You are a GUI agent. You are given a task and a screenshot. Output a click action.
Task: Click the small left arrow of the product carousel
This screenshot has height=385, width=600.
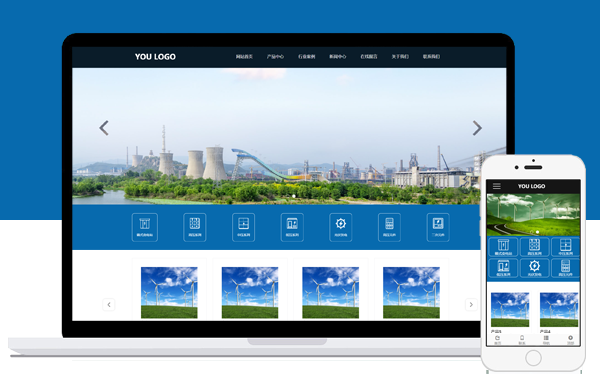click(109, 305)
